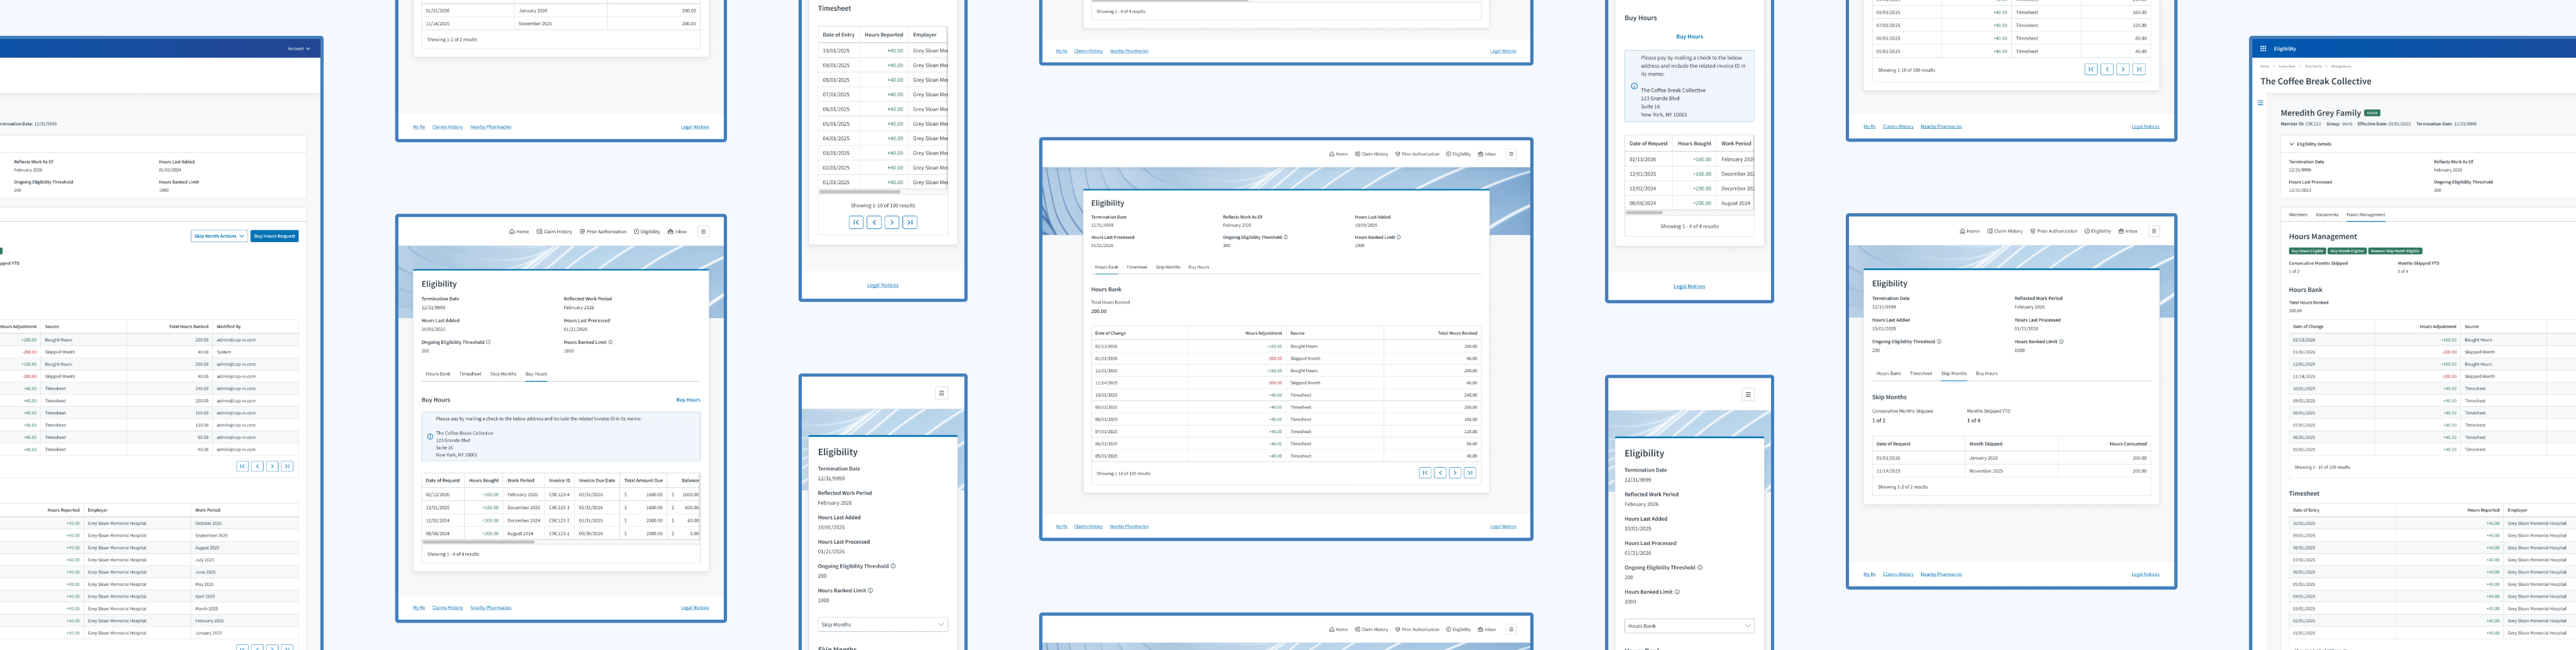This screenshot has width=2576, height=650.
Task: Open hamburger menu in mobile Skip Months dropdown screen
Action: [941, 393]
